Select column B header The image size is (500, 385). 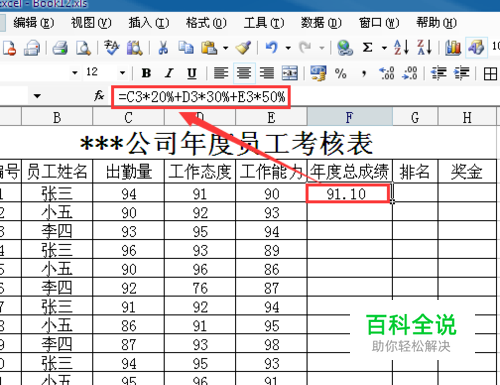pos(57,117)
